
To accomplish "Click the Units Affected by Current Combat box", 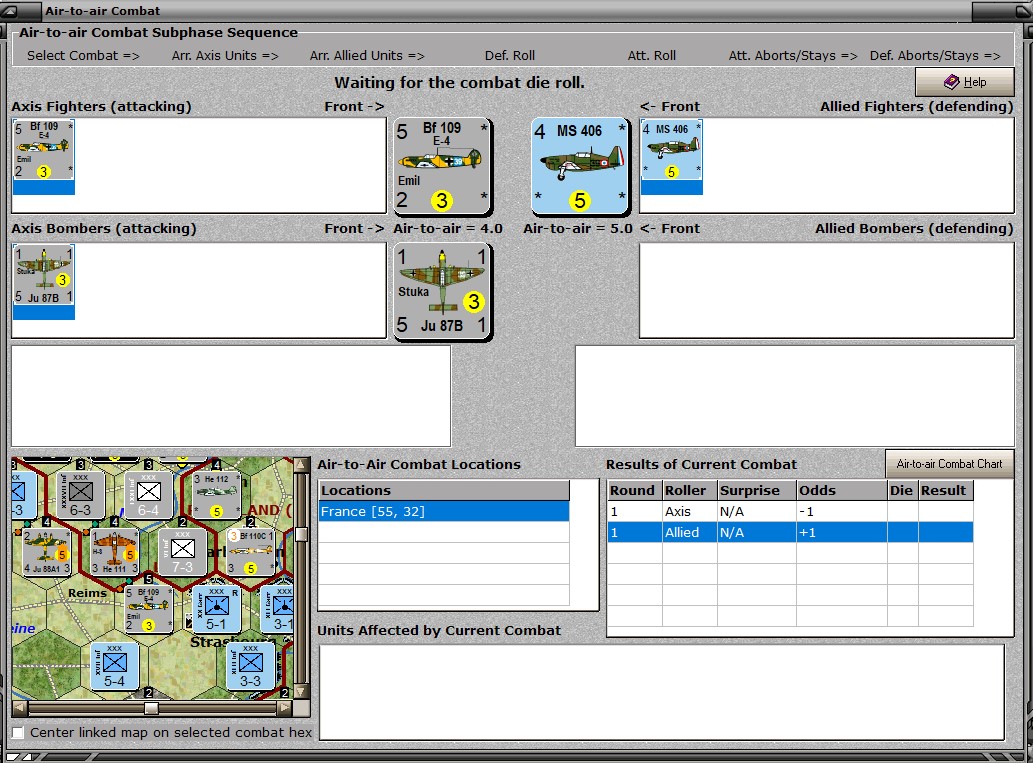I will [x=662, y=692].
